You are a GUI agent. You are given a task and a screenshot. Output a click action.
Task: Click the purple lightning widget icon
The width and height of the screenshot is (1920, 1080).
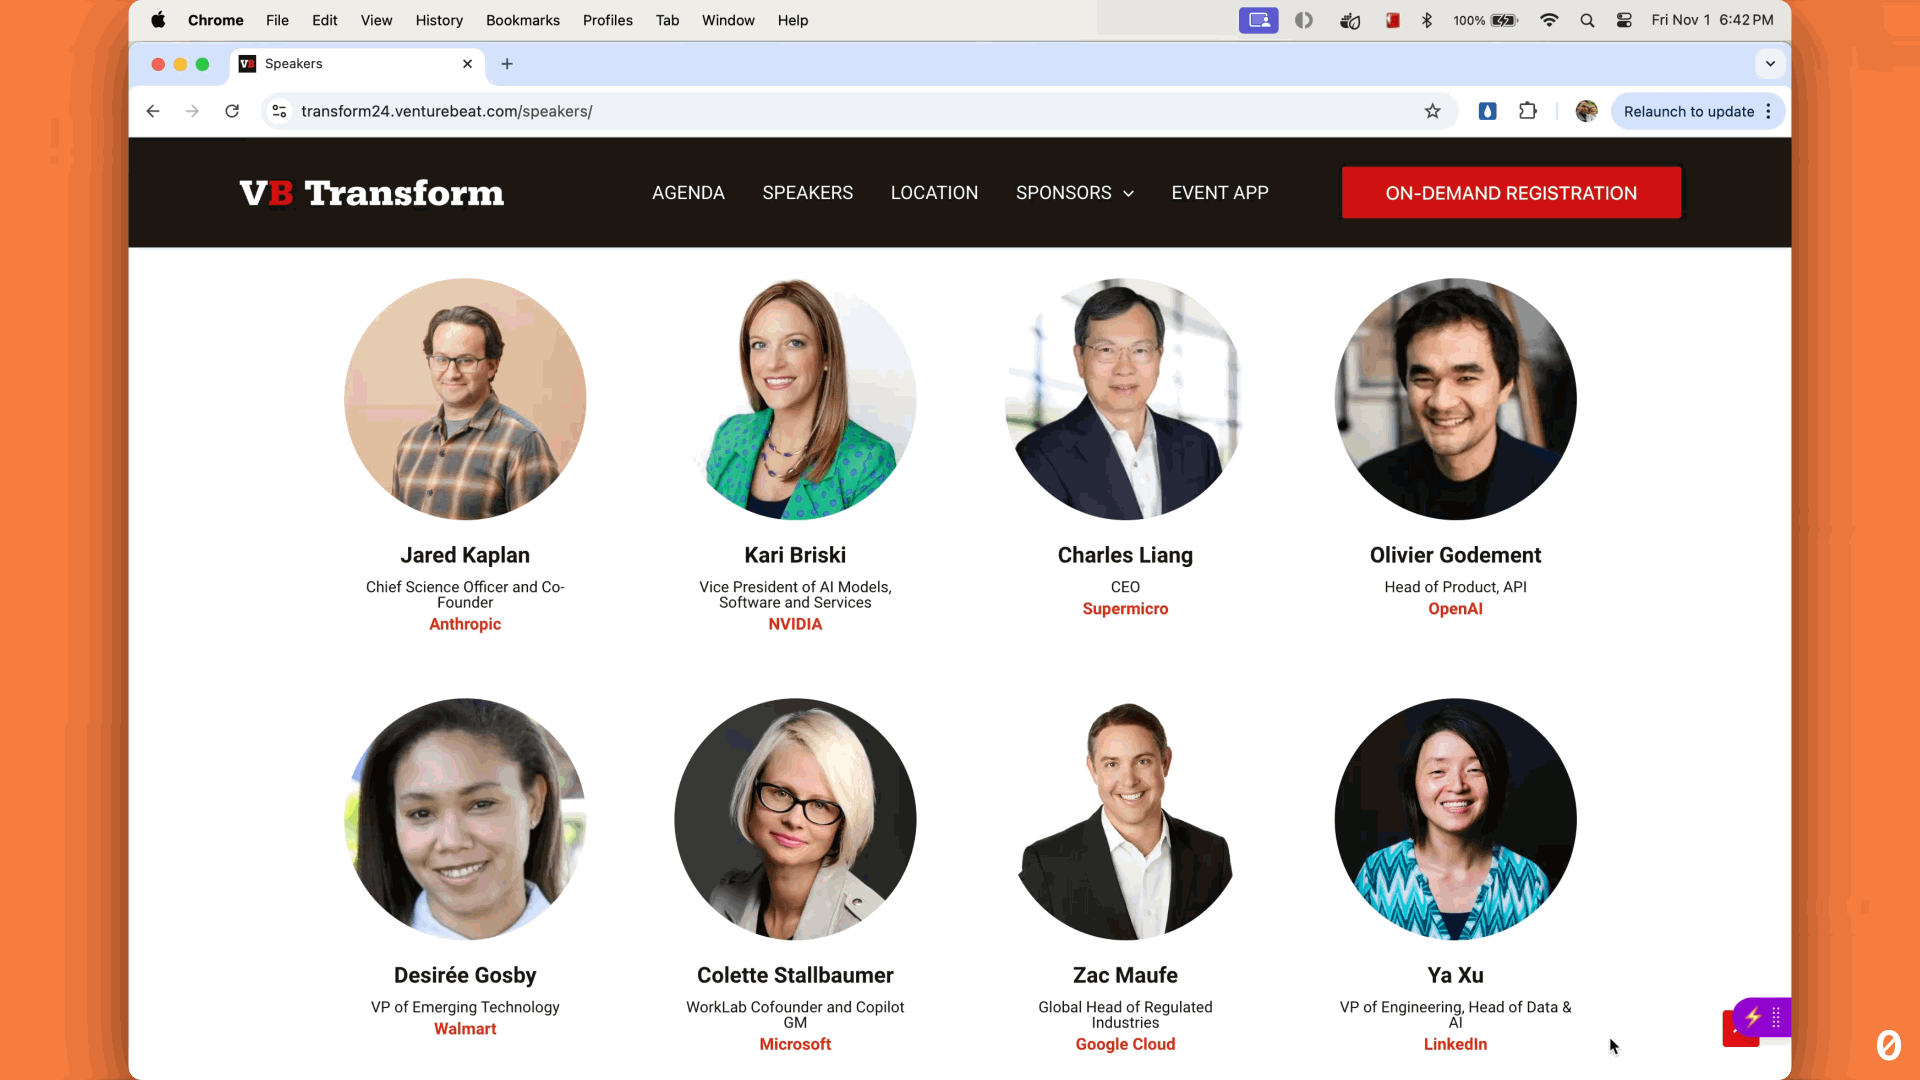click(1753, 1017)
